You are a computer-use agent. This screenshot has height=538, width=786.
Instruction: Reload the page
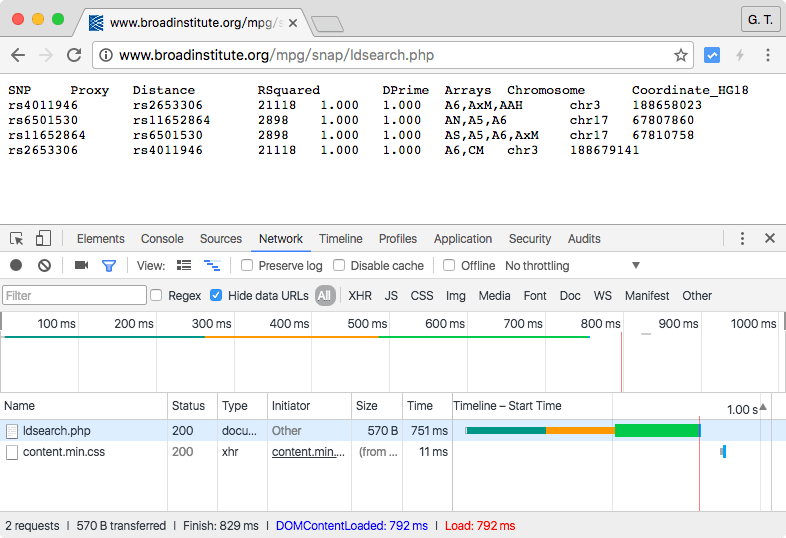pyautogui.click(x=74, y=55)
